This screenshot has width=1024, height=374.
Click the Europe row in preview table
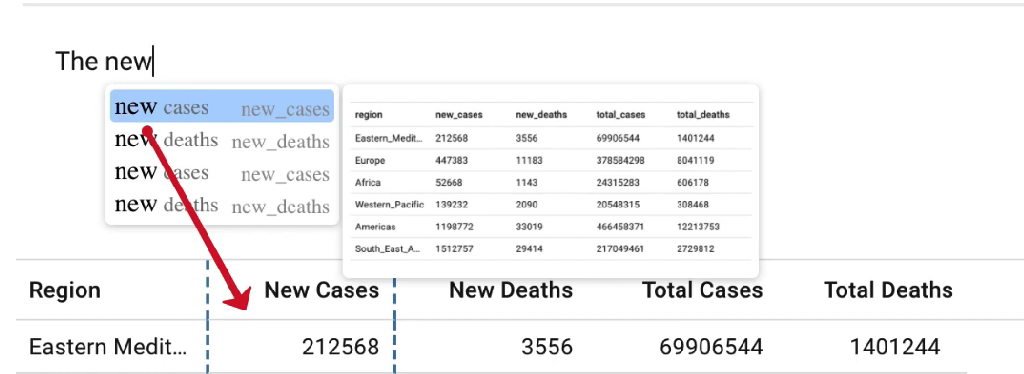pos(551,161)
